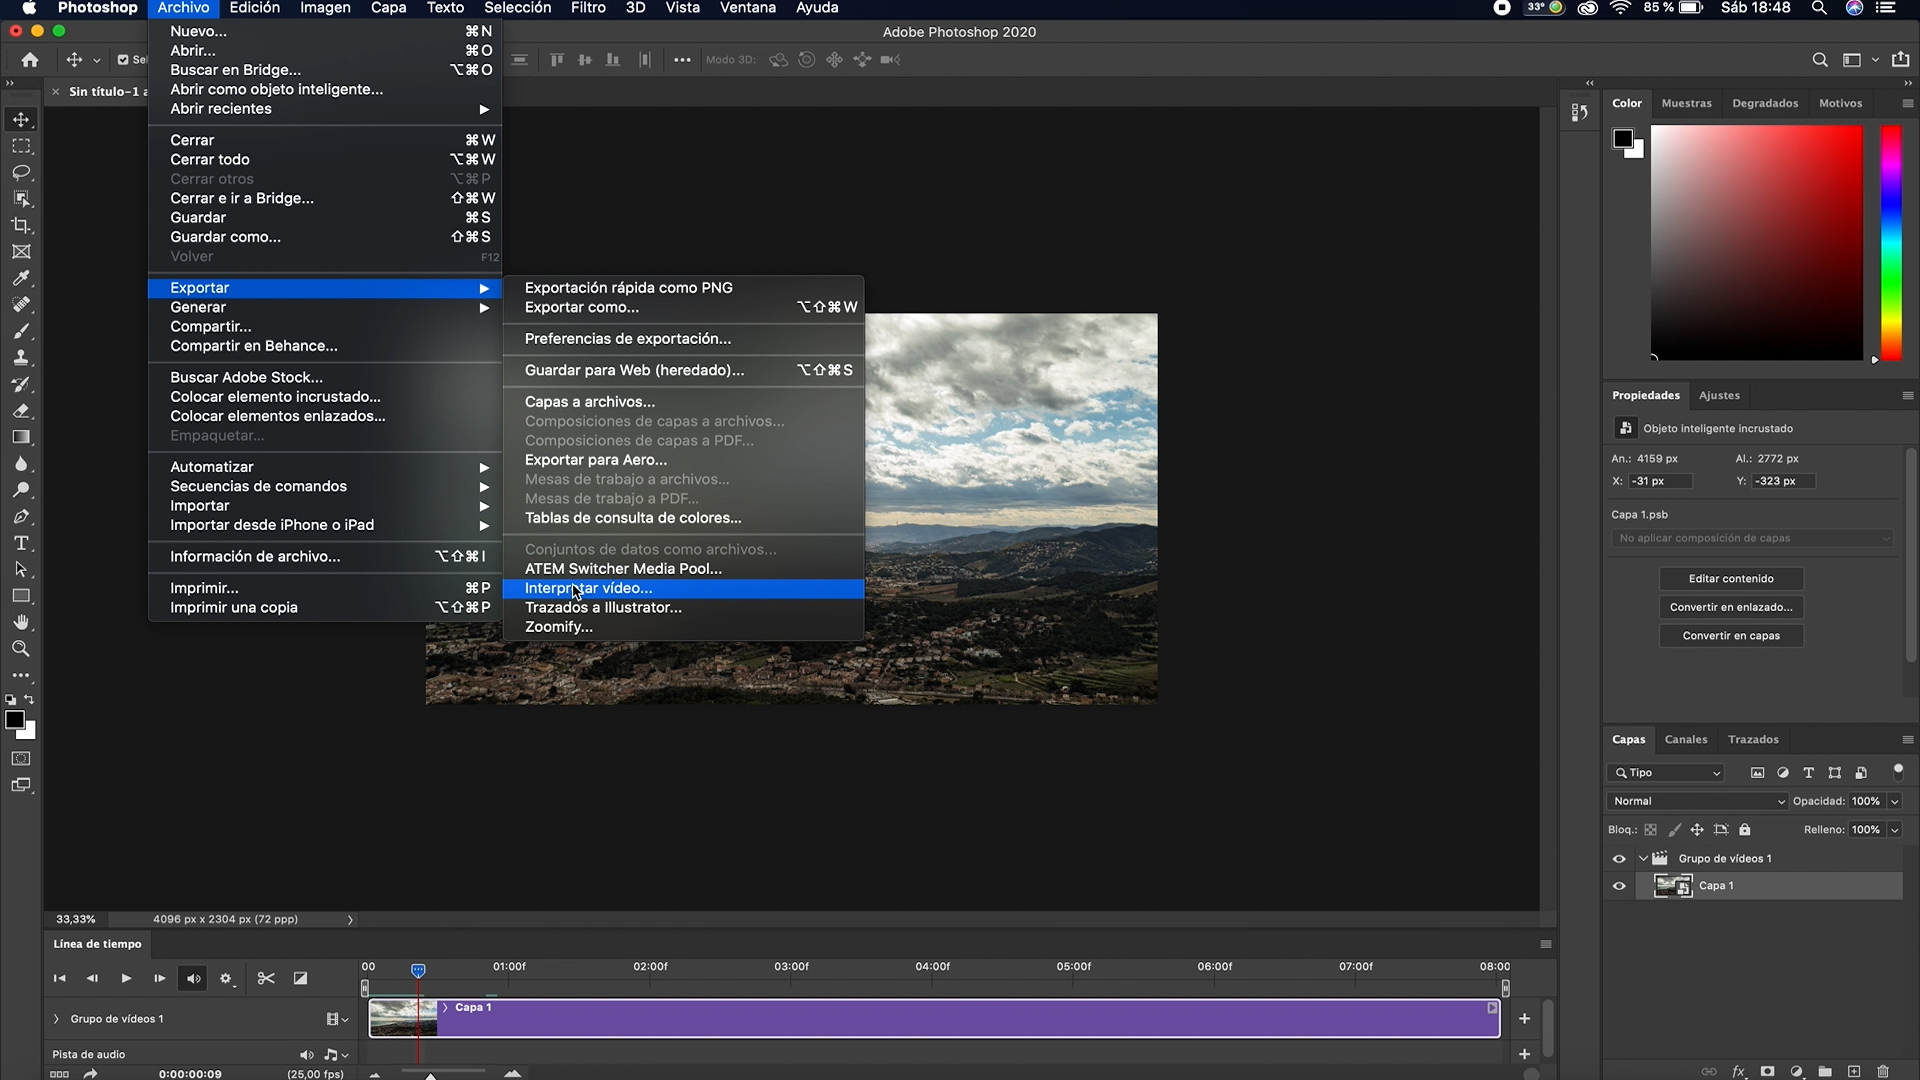Open the Opacidad percentage dropdown

(1893, 800)
